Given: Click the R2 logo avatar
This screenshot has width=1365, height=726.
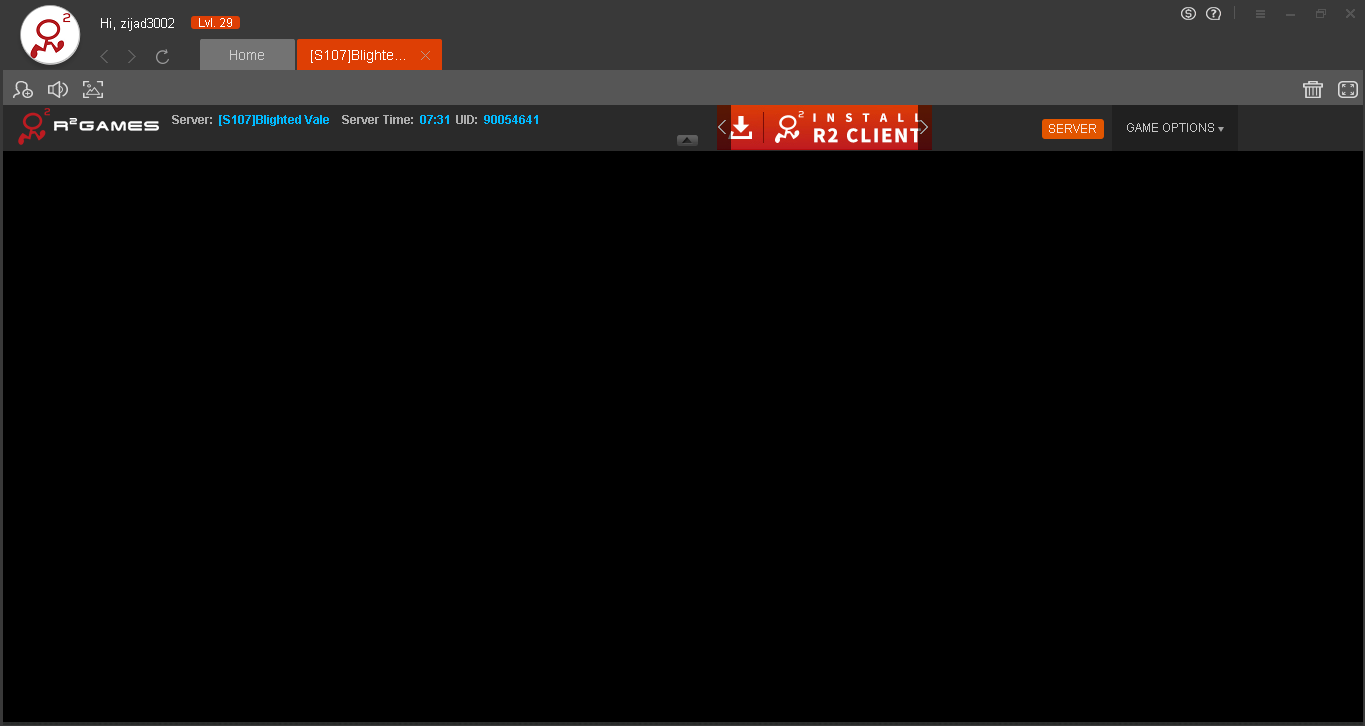Looking at the screenshot, I should point(50,35).
